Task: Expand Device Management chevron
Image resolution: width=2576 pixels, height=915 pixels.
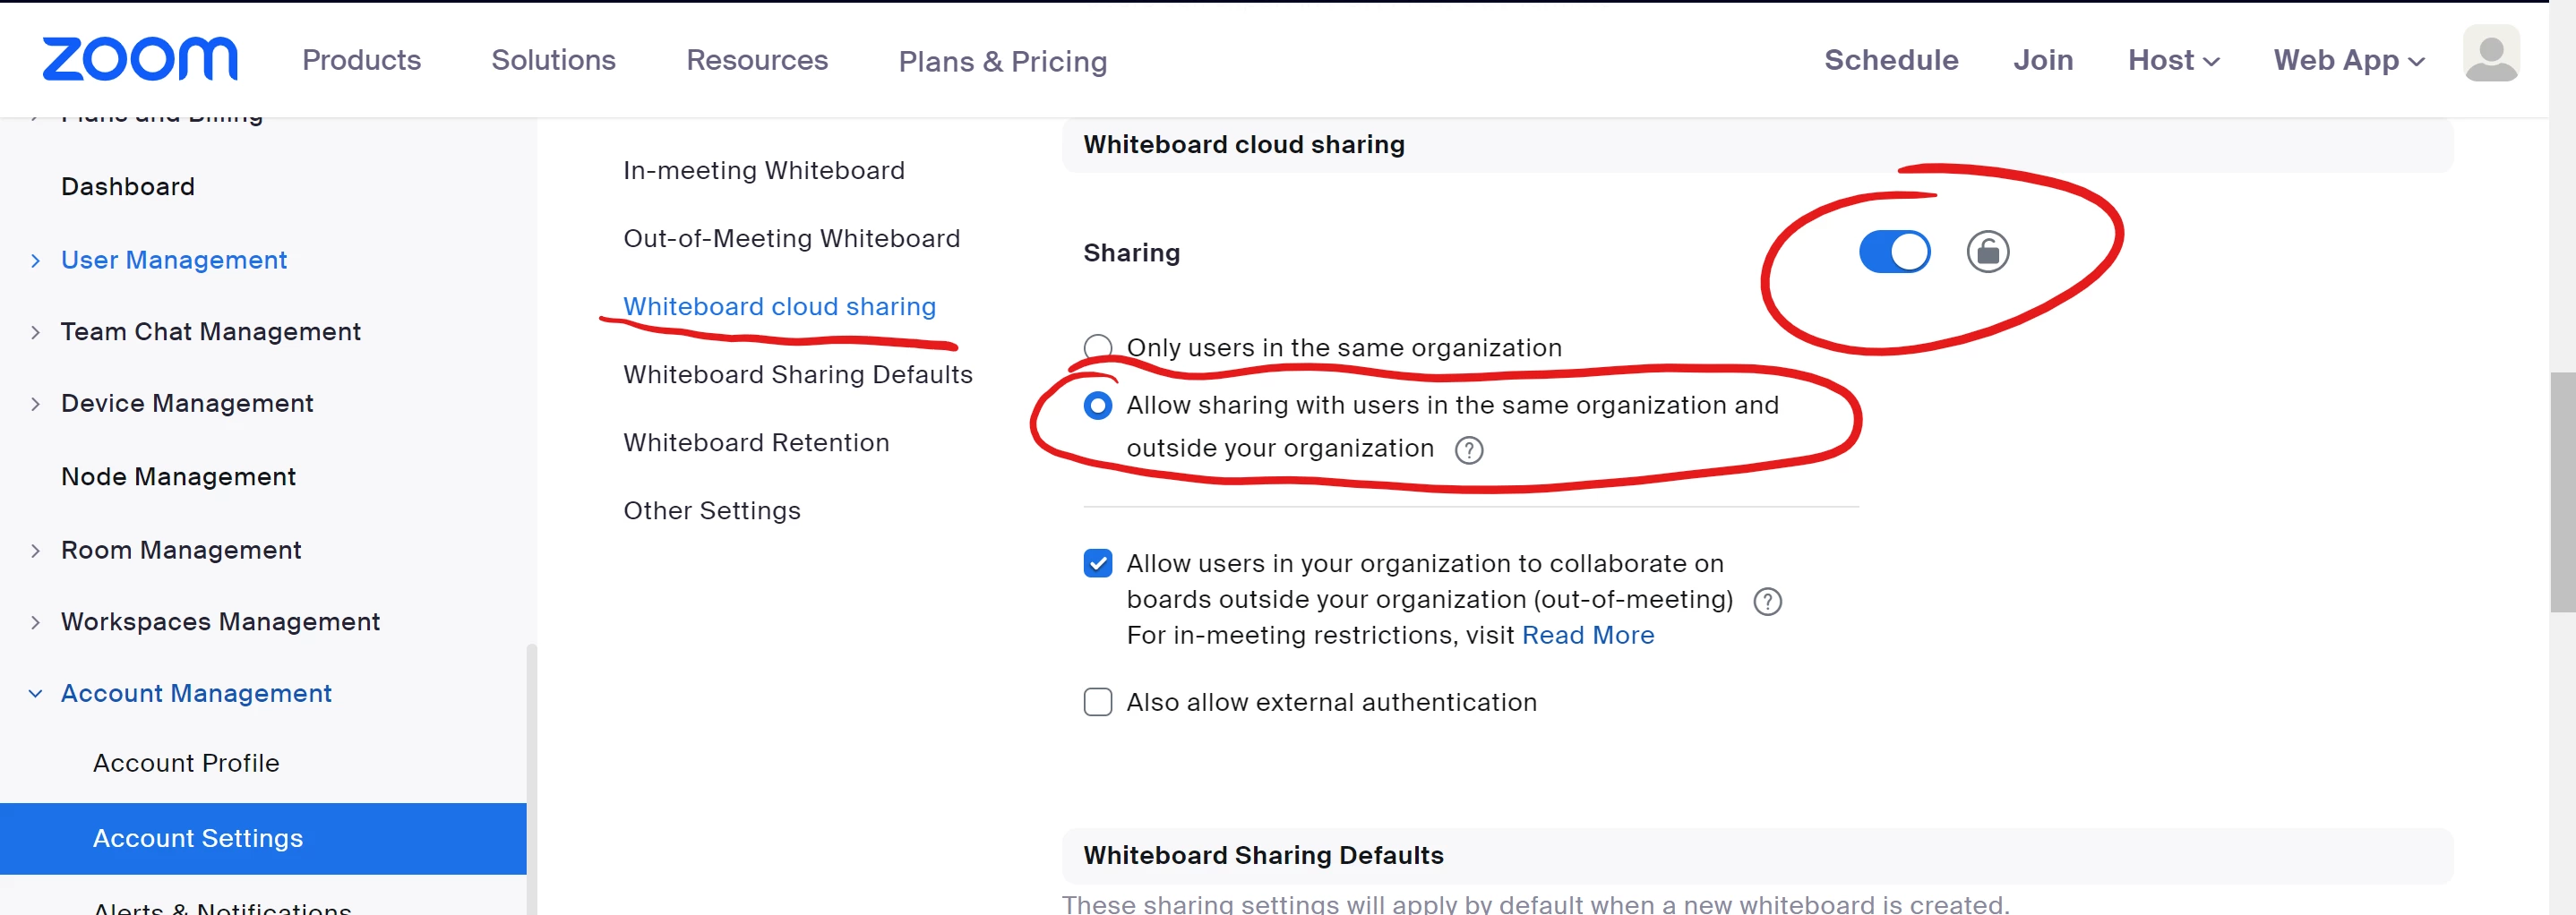Action: [36, 404]
